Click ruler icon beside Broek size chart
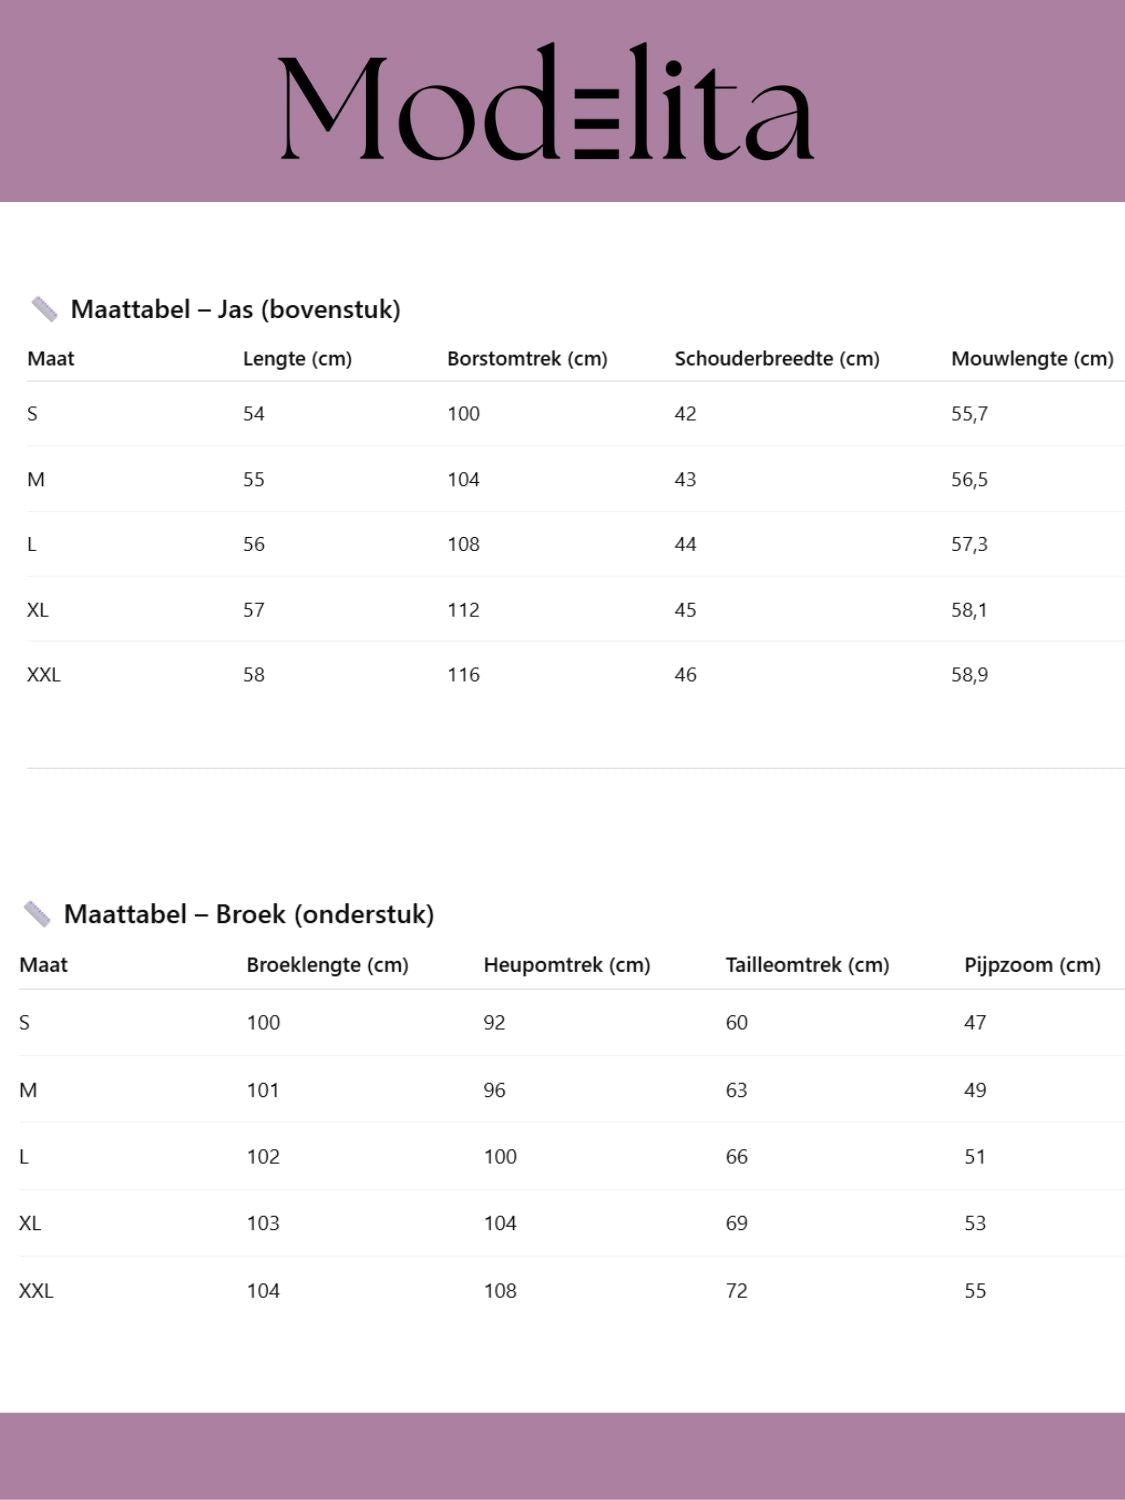Image resolution: width=1125 pixels, height=1500 pixels. (37, 914)
